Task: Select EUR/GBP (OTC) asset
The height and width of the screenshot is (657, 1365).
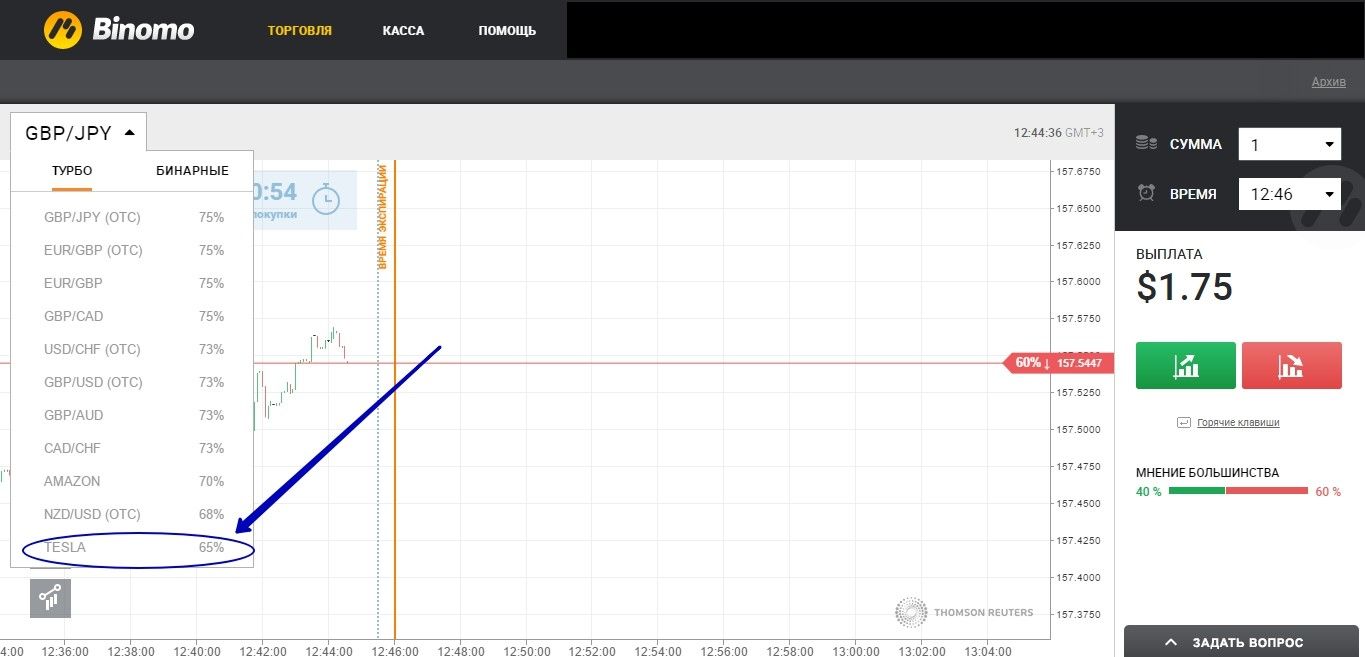Action: [x=132, y=250]
